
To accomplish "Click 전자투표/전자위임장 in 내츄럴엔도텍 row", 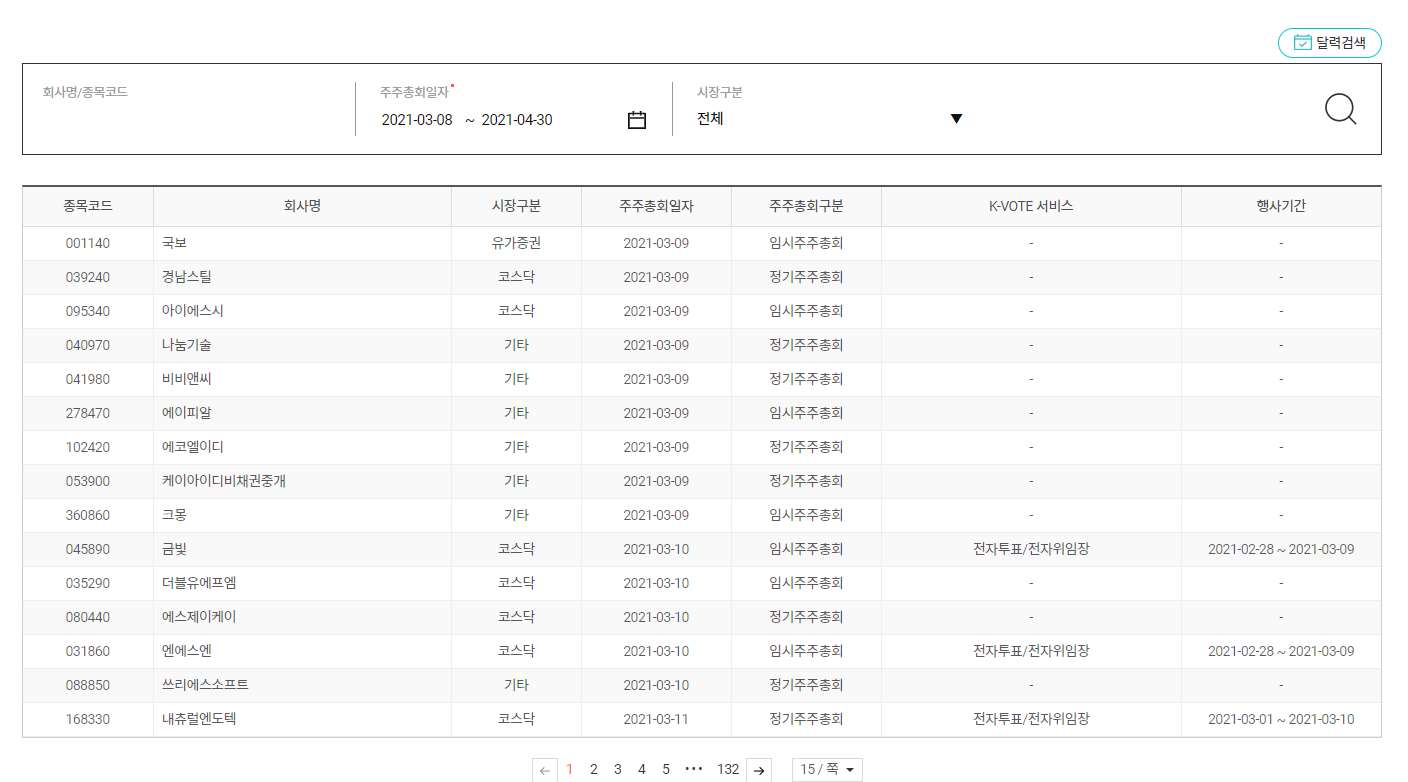I will click(1031, 719).
